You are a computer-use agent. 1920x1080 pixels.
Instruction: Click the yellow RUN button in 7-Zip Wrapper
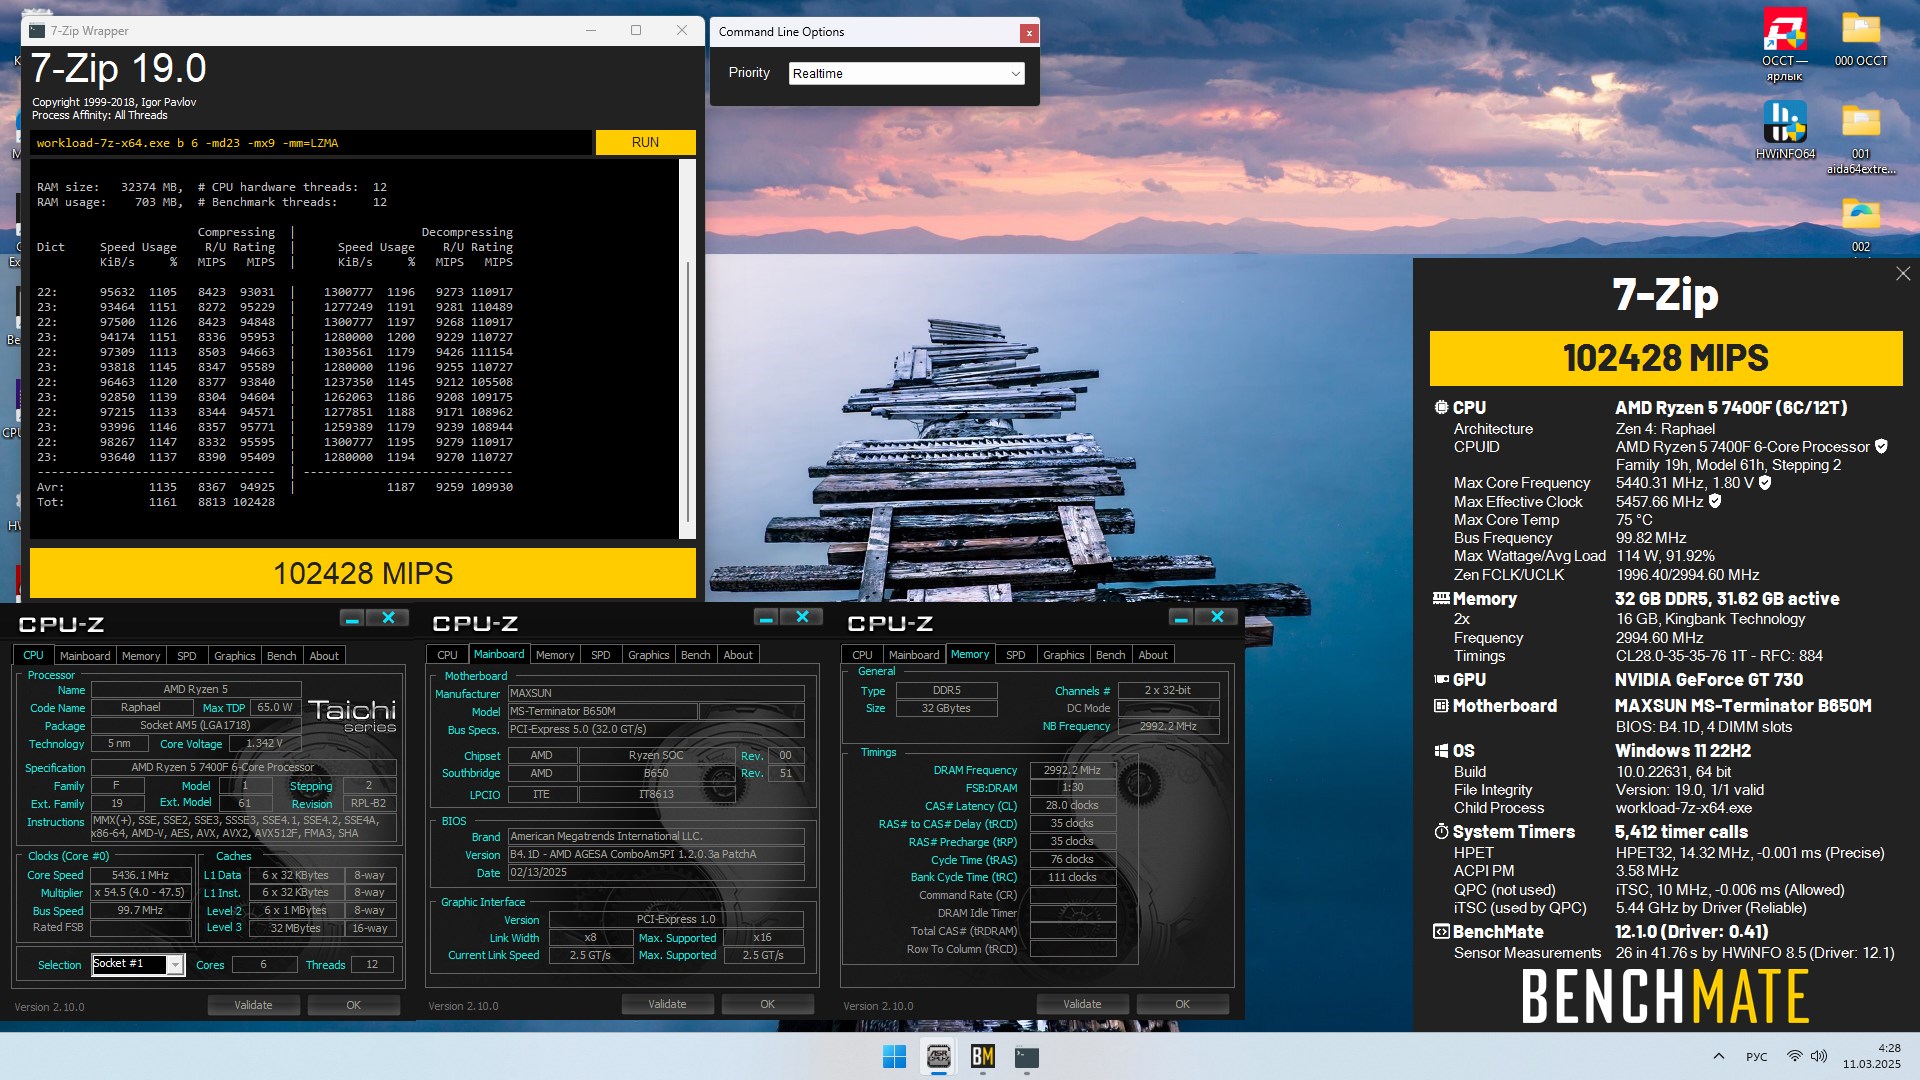(x=645, y=143)
